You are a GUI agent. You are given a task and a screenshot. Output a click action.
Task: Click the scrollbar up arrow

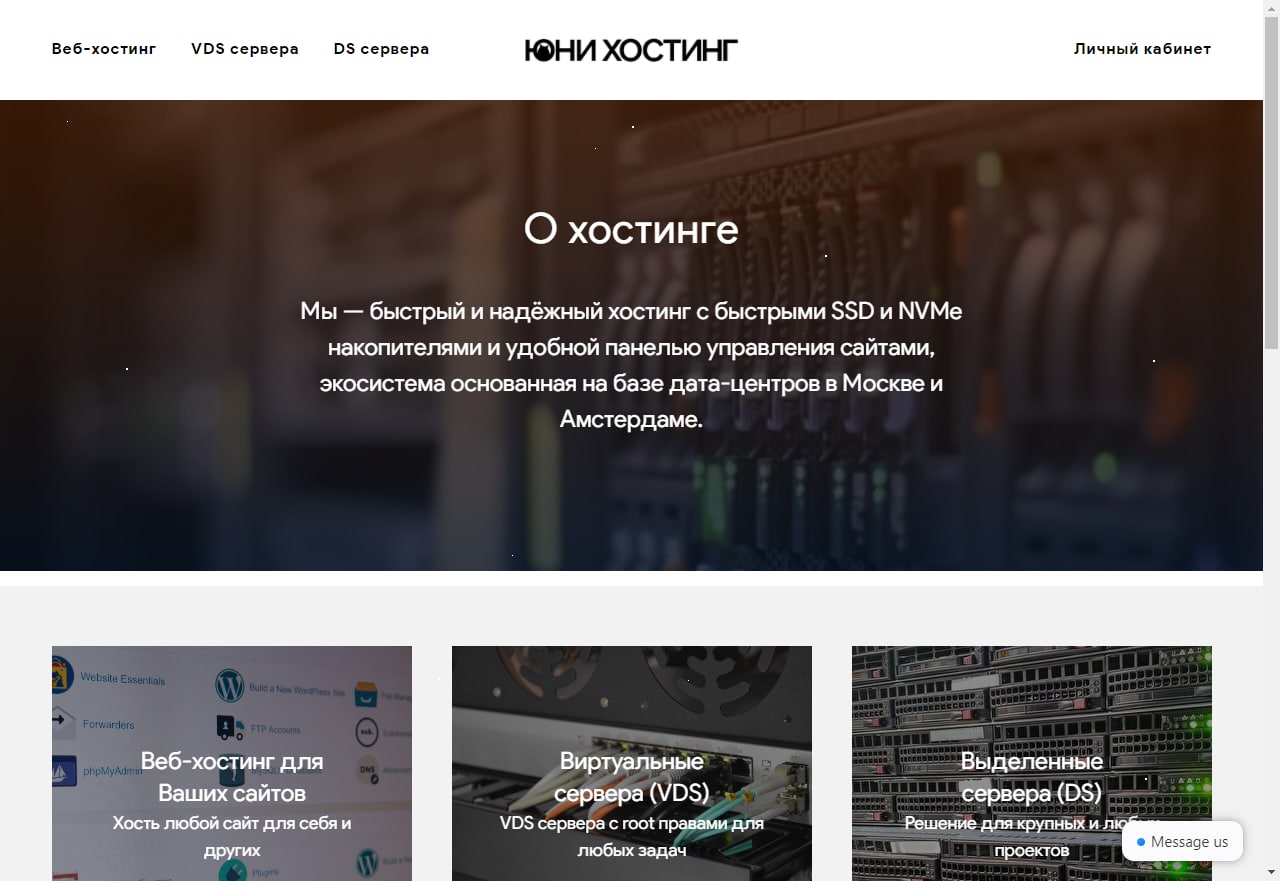(1271, 6)
